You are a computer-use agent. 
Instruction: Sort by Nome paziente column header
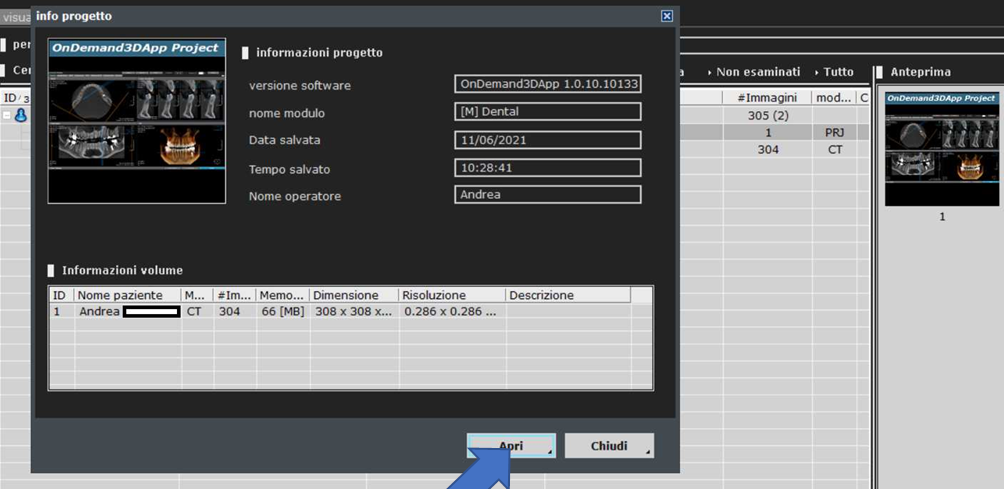coord(127,295)
